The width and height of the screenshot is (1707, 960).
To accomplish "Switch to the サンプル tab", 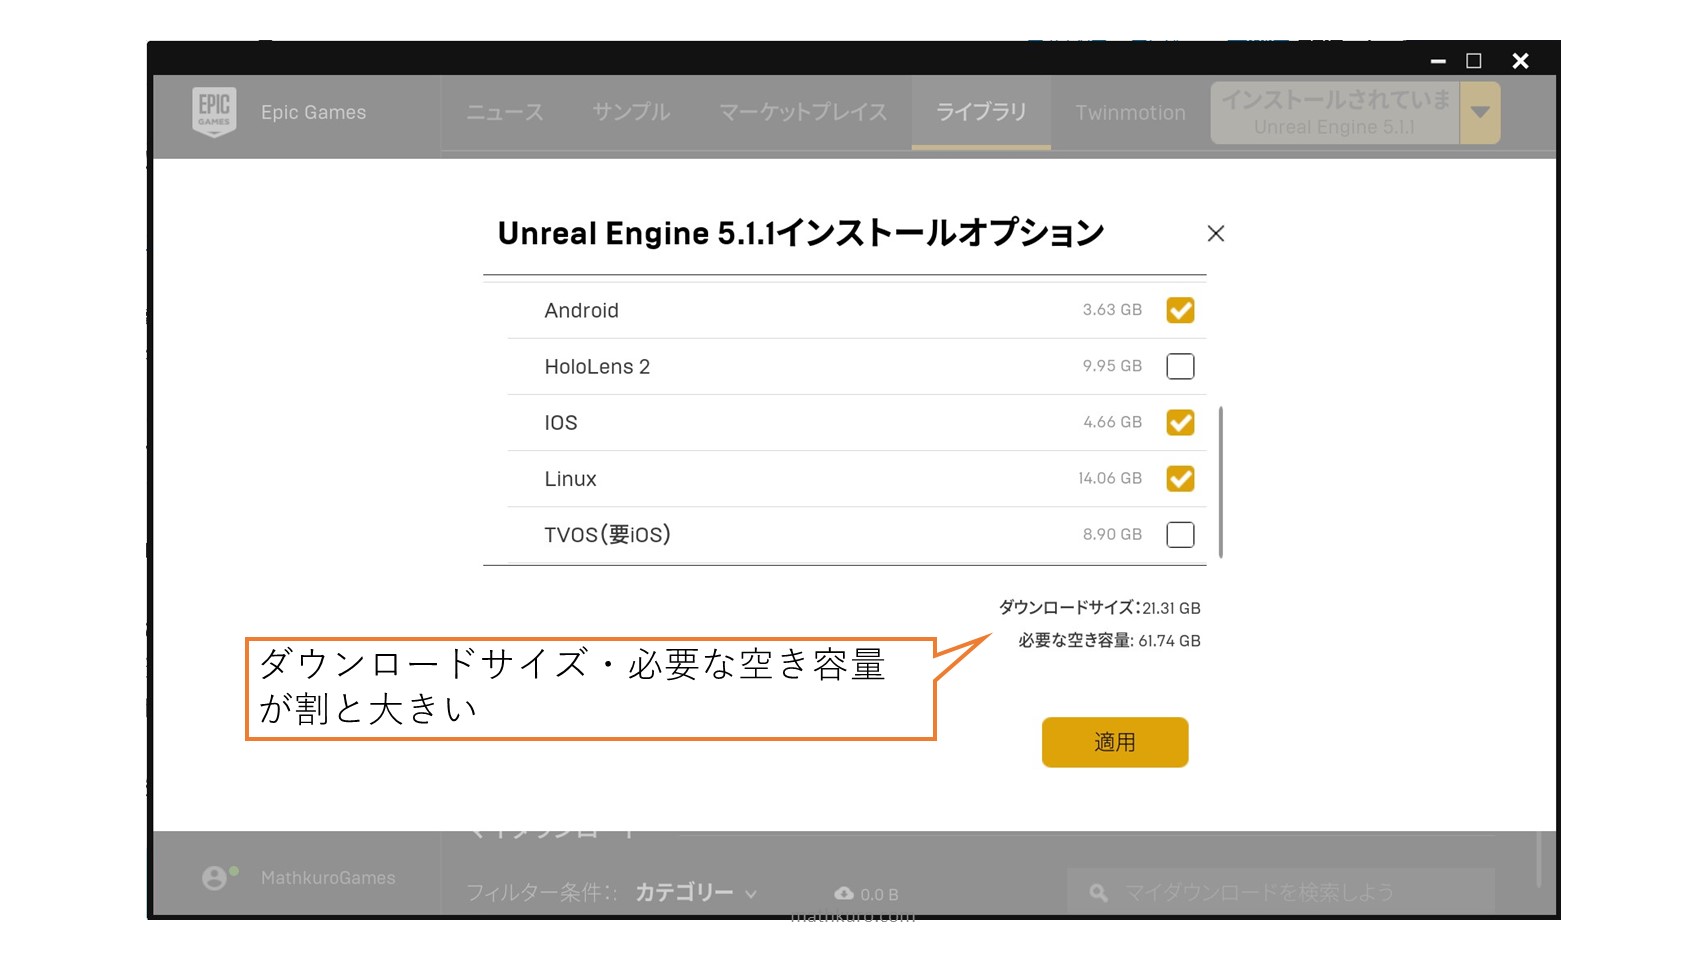I will coord(631,112).
